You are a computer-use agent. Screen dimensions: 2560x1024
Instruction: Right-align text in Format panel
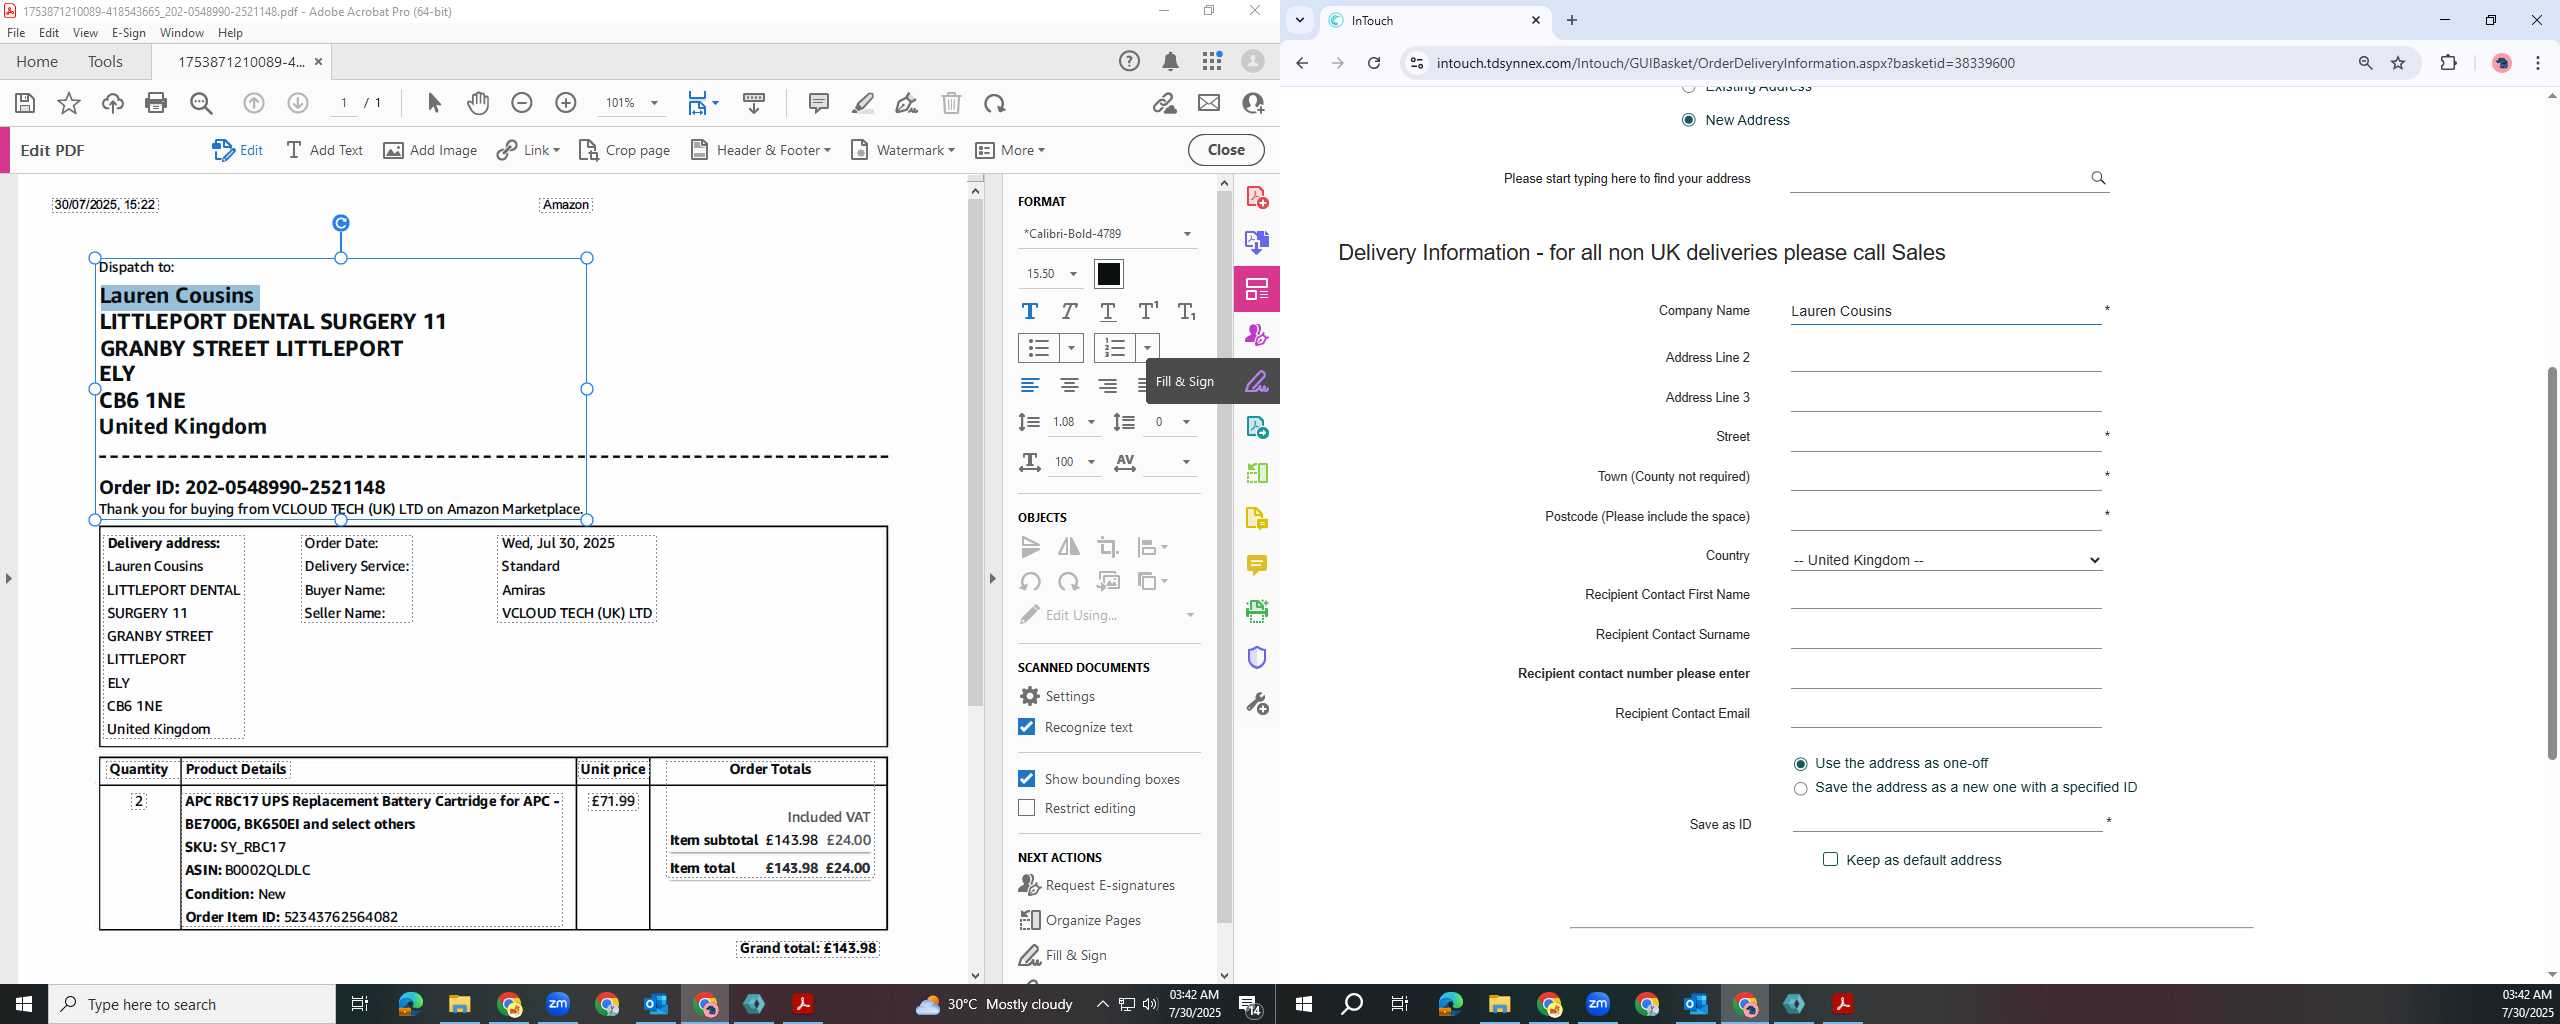[x=1108, y=386]
